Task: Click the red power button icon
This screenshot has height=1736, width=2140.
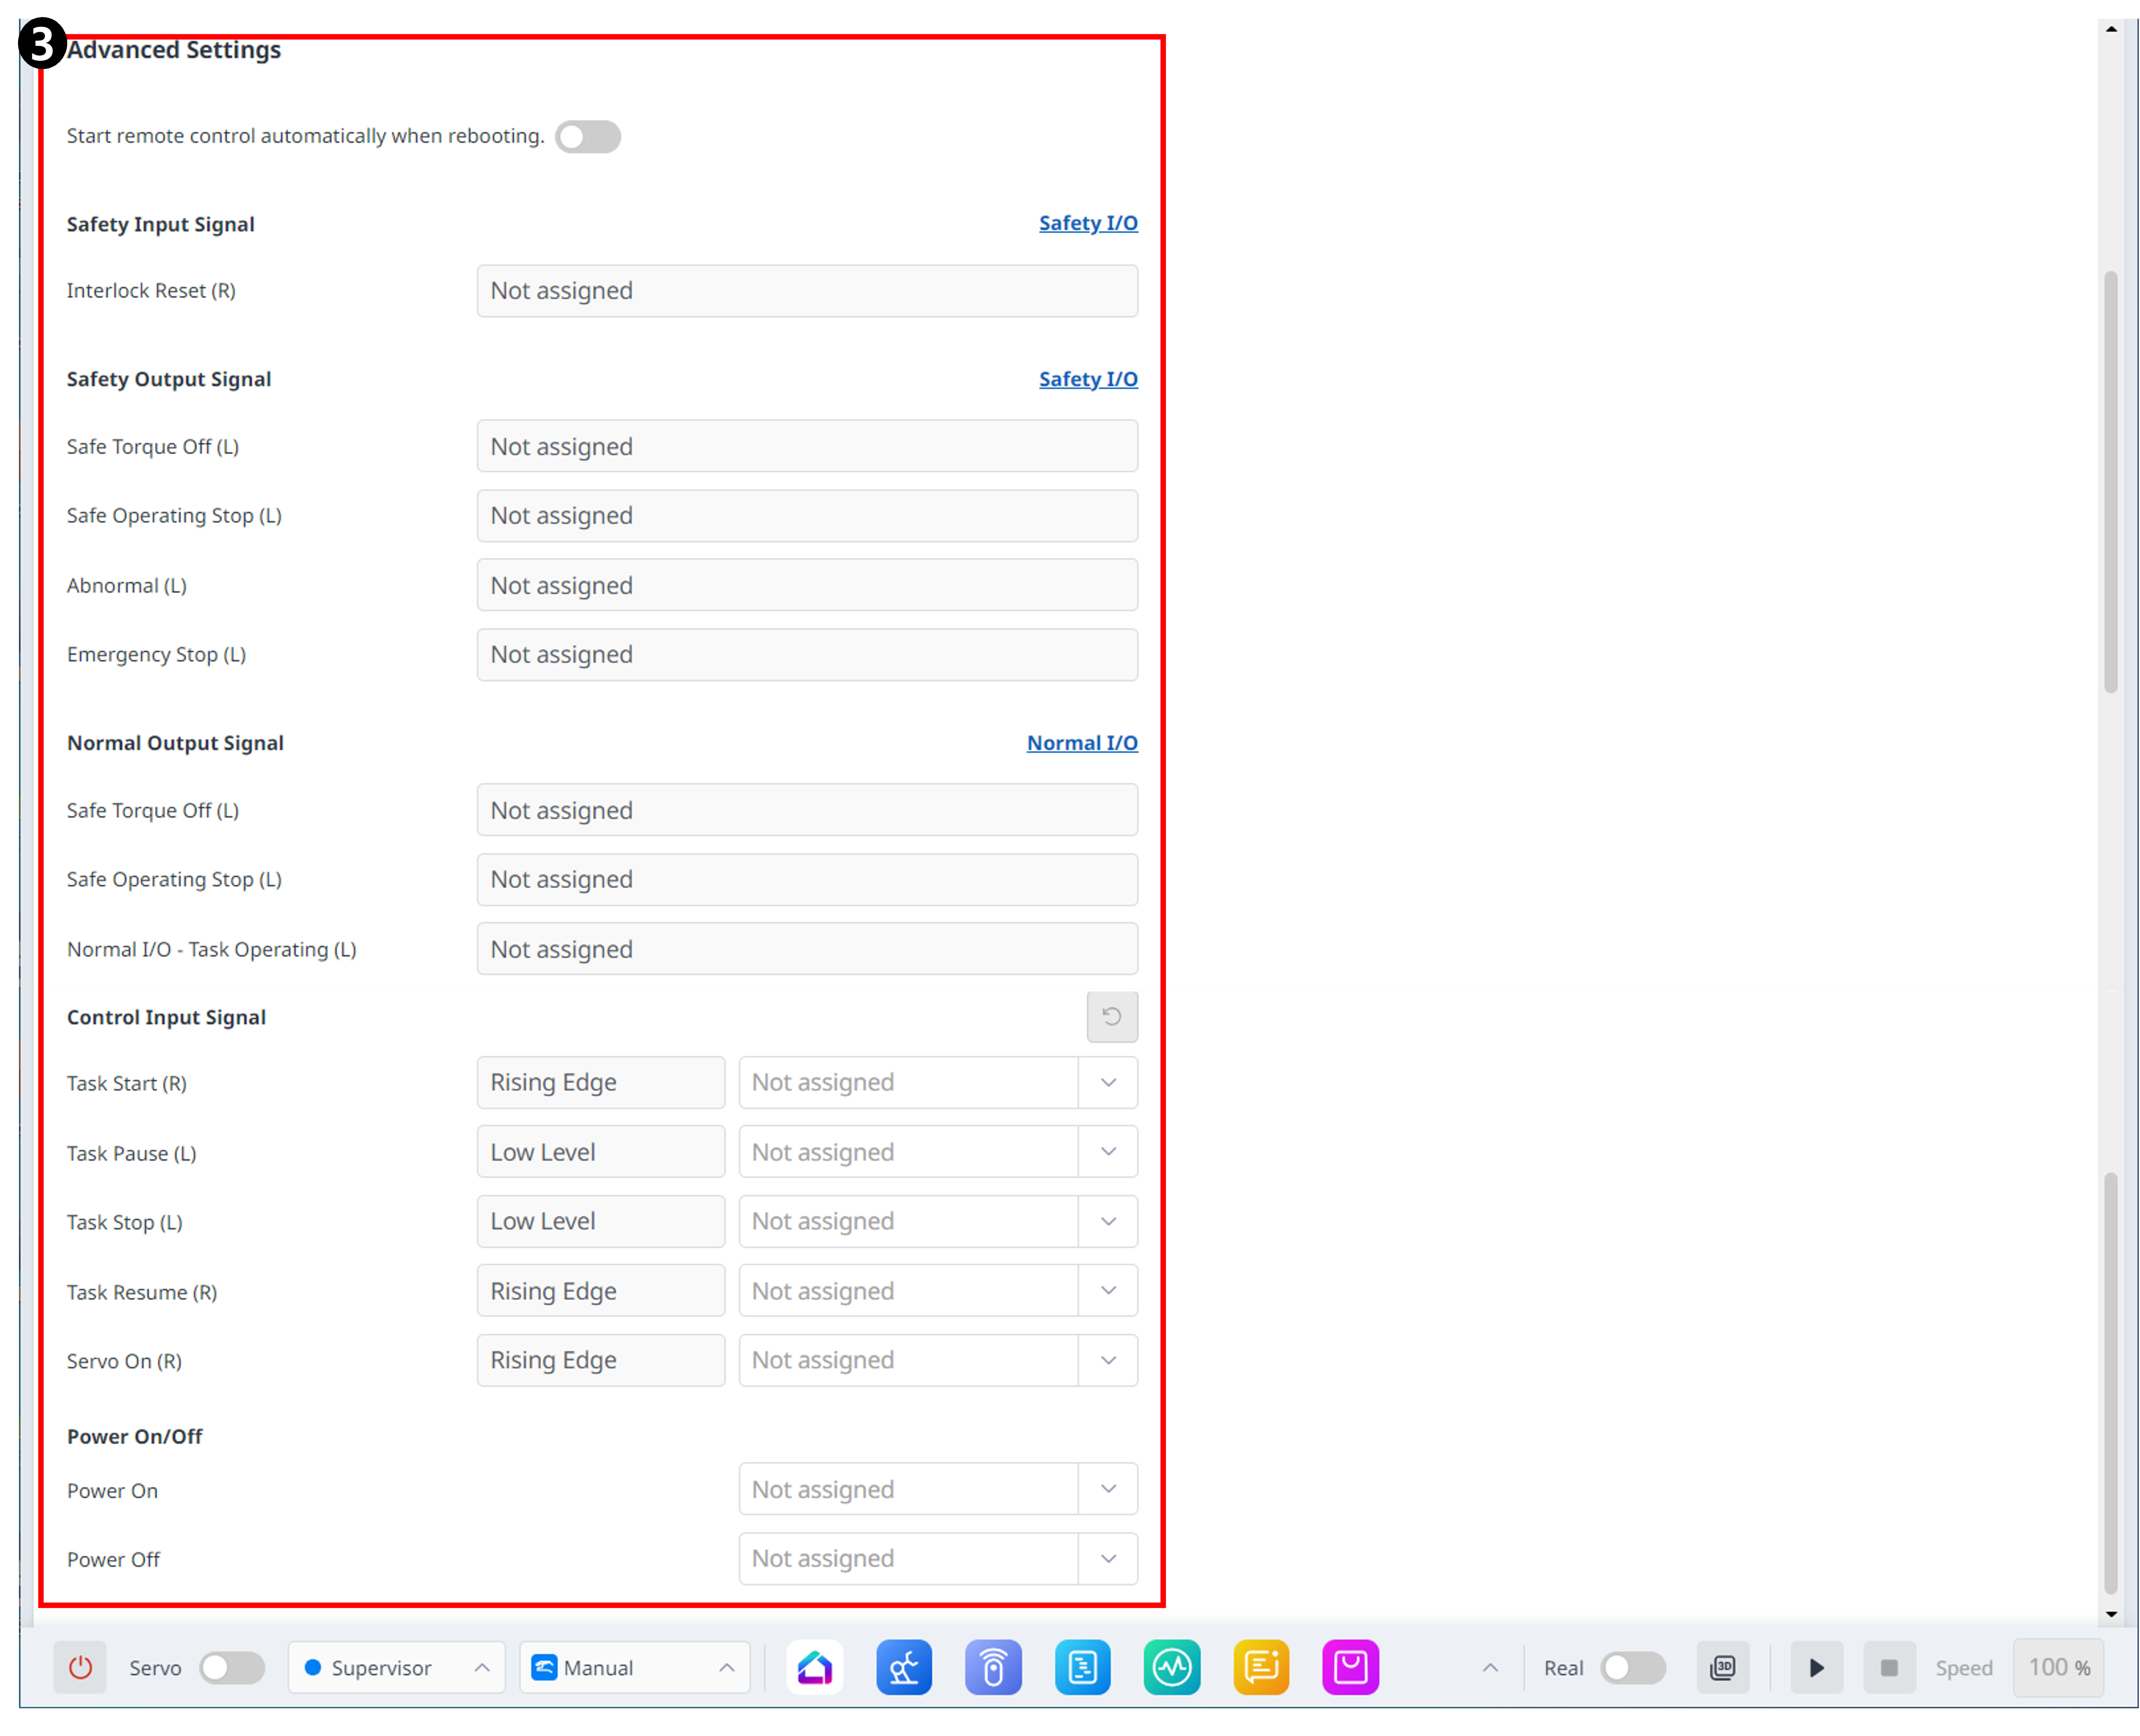Action: click(x=80, y=1667)
